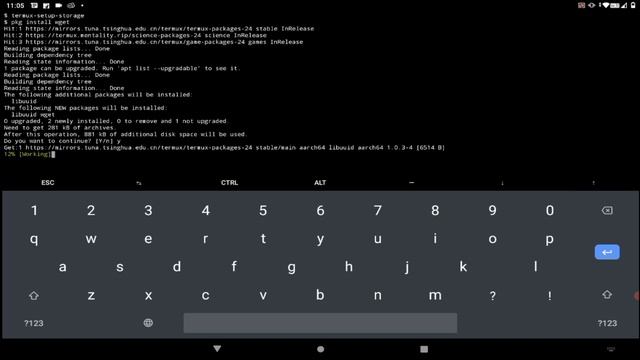This screenshot has width=640, height=360.
Task: Tap the globe language switch key
Action: point(148,323)
